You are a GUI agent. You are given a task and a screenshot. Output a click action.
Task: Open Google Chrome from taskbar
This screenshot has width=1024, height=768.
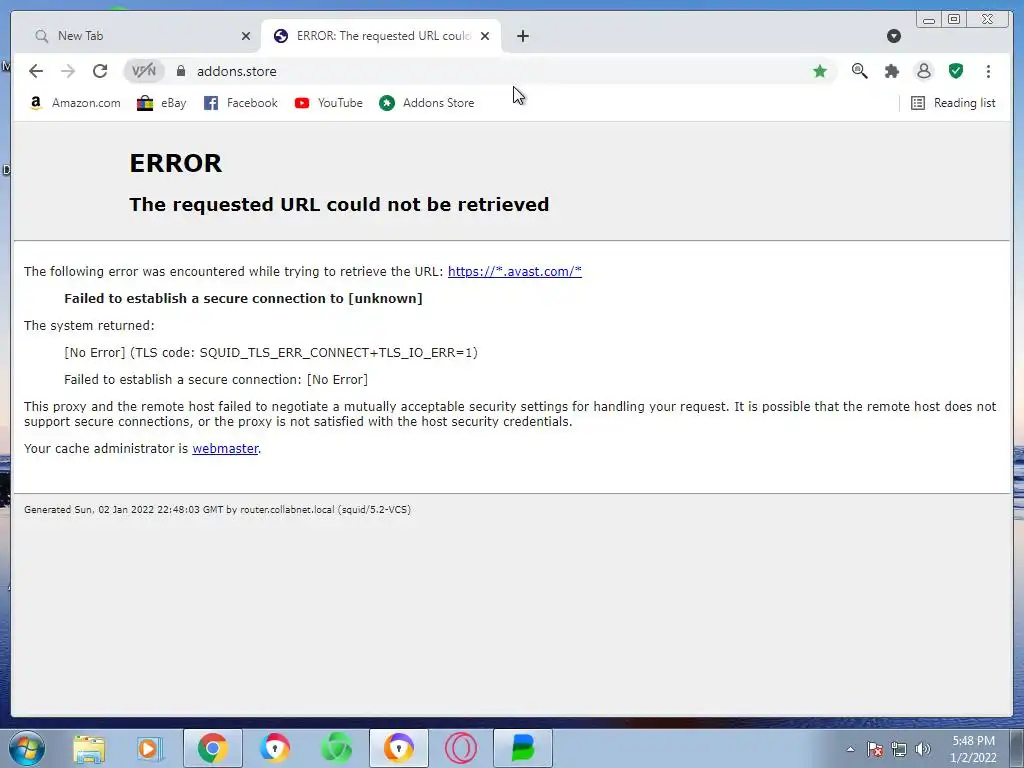tap(213, 748)
